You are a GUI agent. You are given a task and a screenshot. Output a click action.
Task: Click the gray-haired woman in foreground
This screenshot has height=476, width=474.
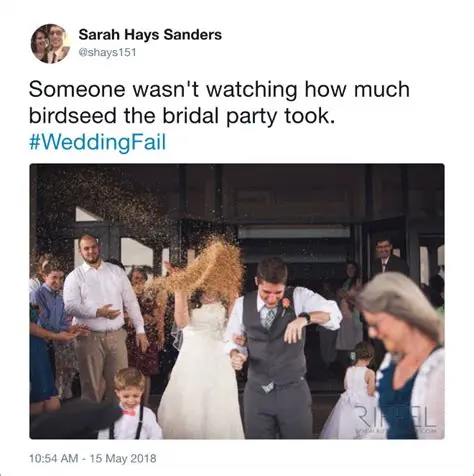click(x=404, y=355)
